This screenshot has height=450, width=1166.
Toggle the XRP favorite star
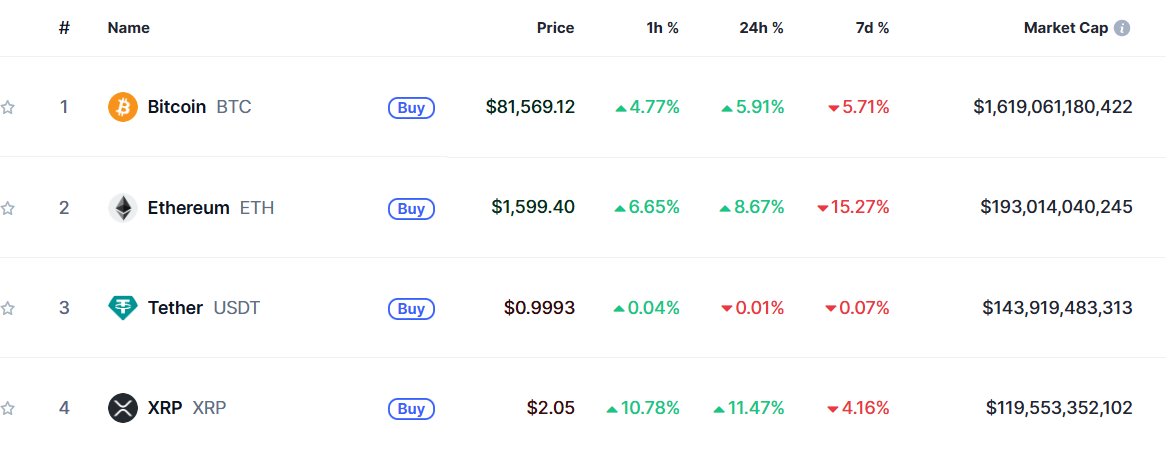(7, 408)
